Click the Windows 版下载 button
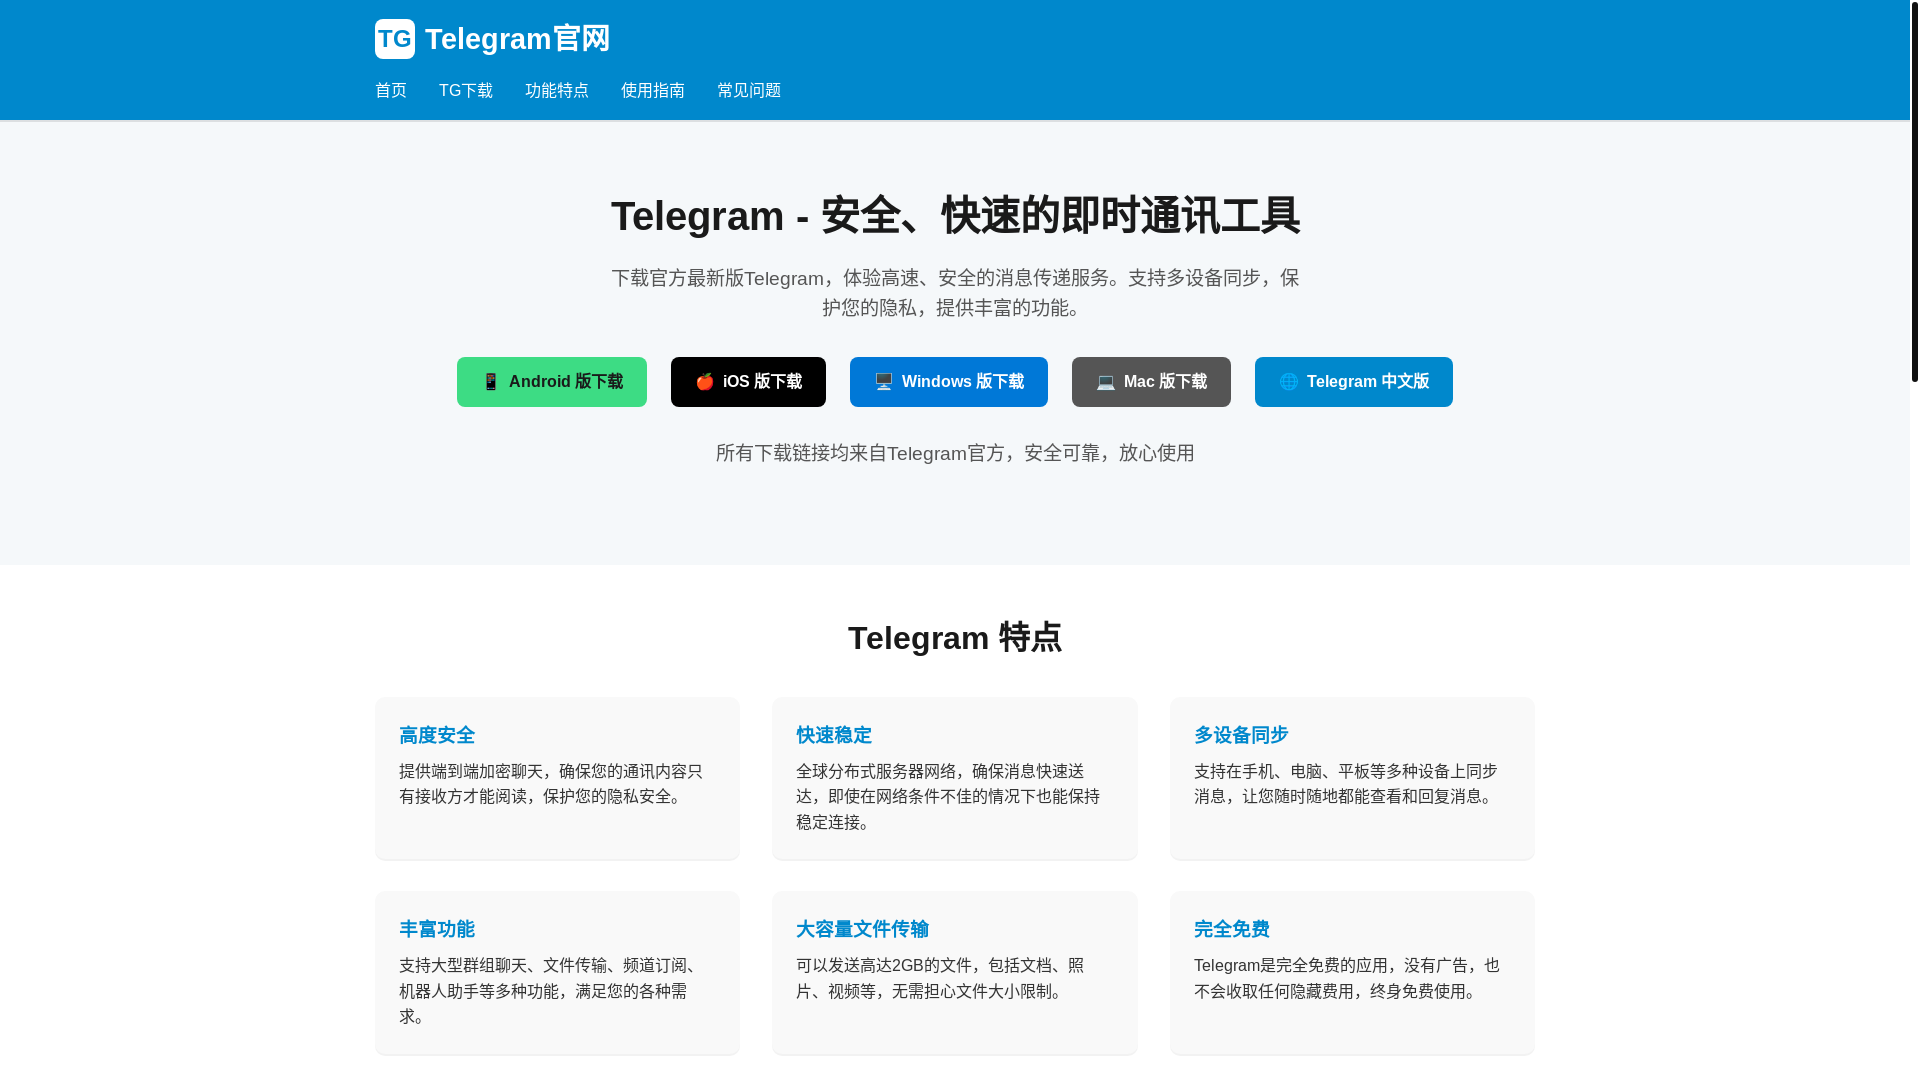 [949, 382]
